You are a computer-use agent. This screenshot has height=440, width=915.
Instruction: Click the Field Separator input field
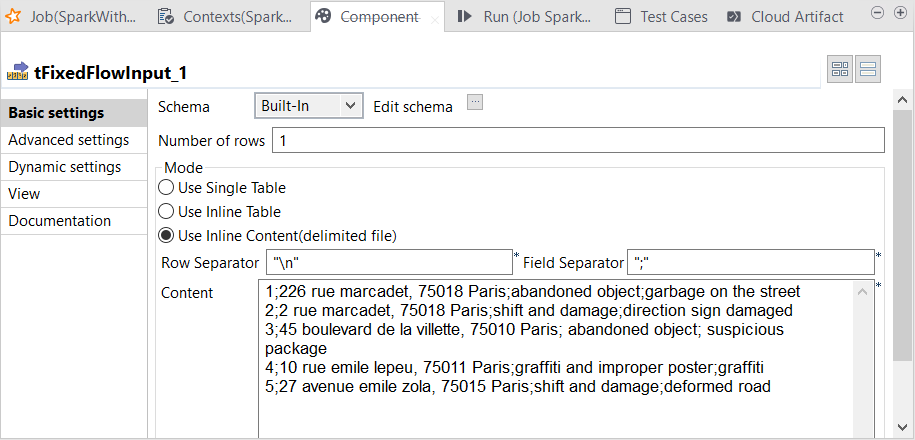[750, 262]
